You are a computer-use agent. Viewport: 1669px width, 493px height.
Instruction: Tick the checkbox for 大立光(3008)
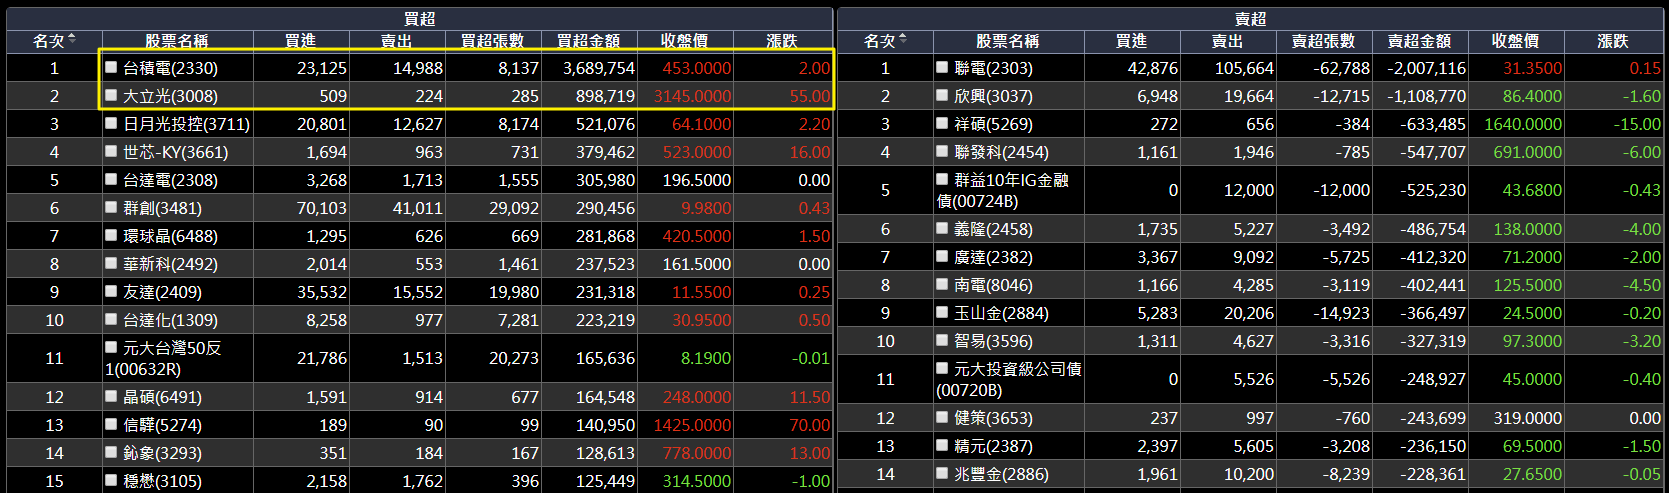pos(112,95)
